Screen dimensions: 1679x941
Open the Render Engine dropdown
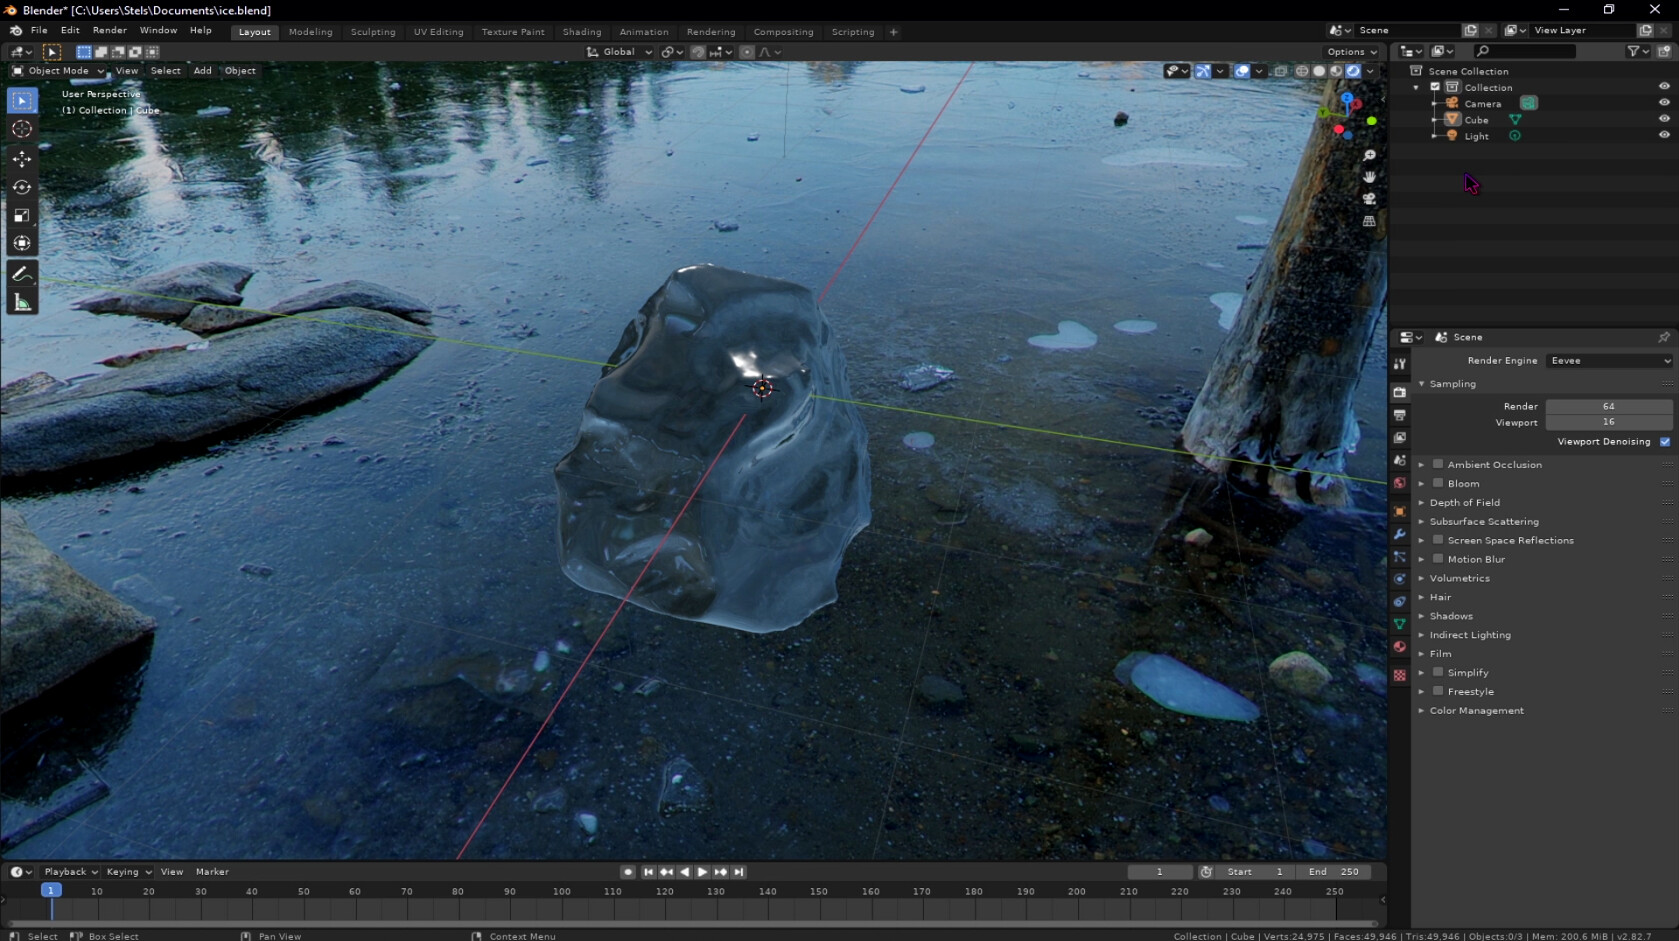1608,360
